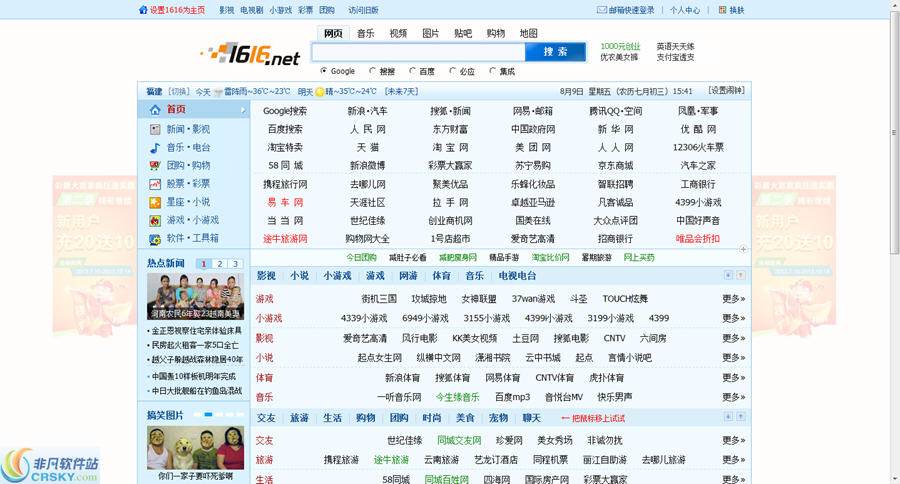Switch to the 贴吧 search tab
Image resolution: width=900 pixels, height=484 pixels.
point(463,33)
